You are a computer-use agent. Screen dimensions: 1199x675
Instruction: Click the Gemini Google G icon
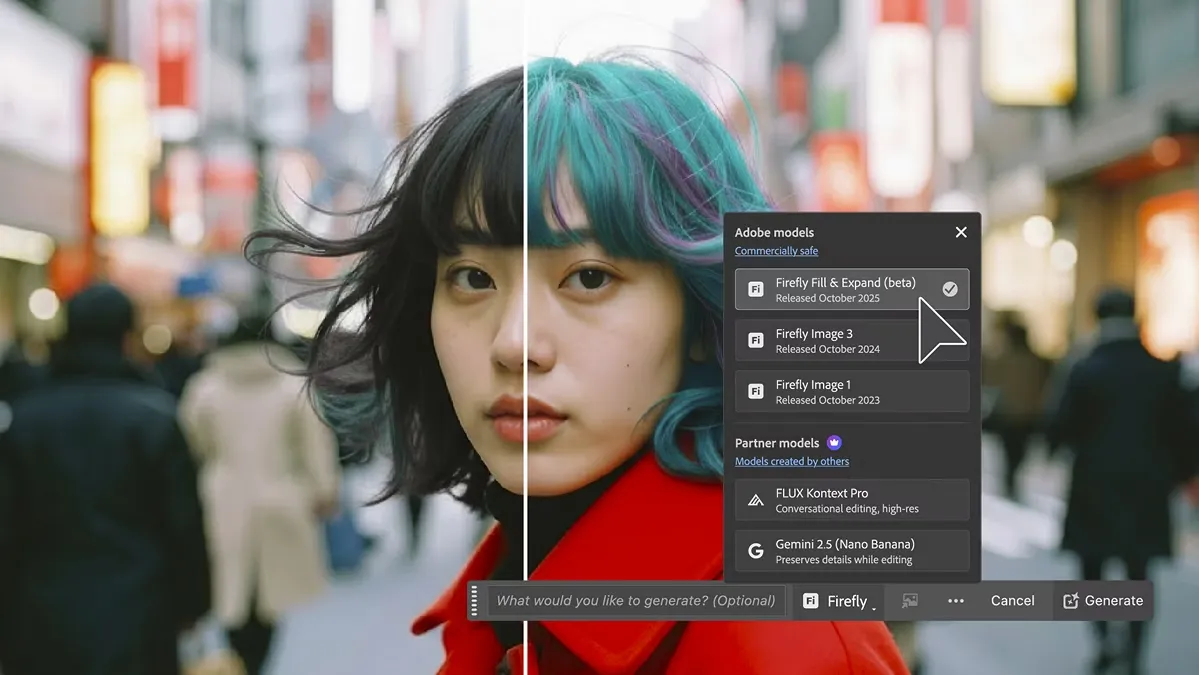[x=756, y=551]
